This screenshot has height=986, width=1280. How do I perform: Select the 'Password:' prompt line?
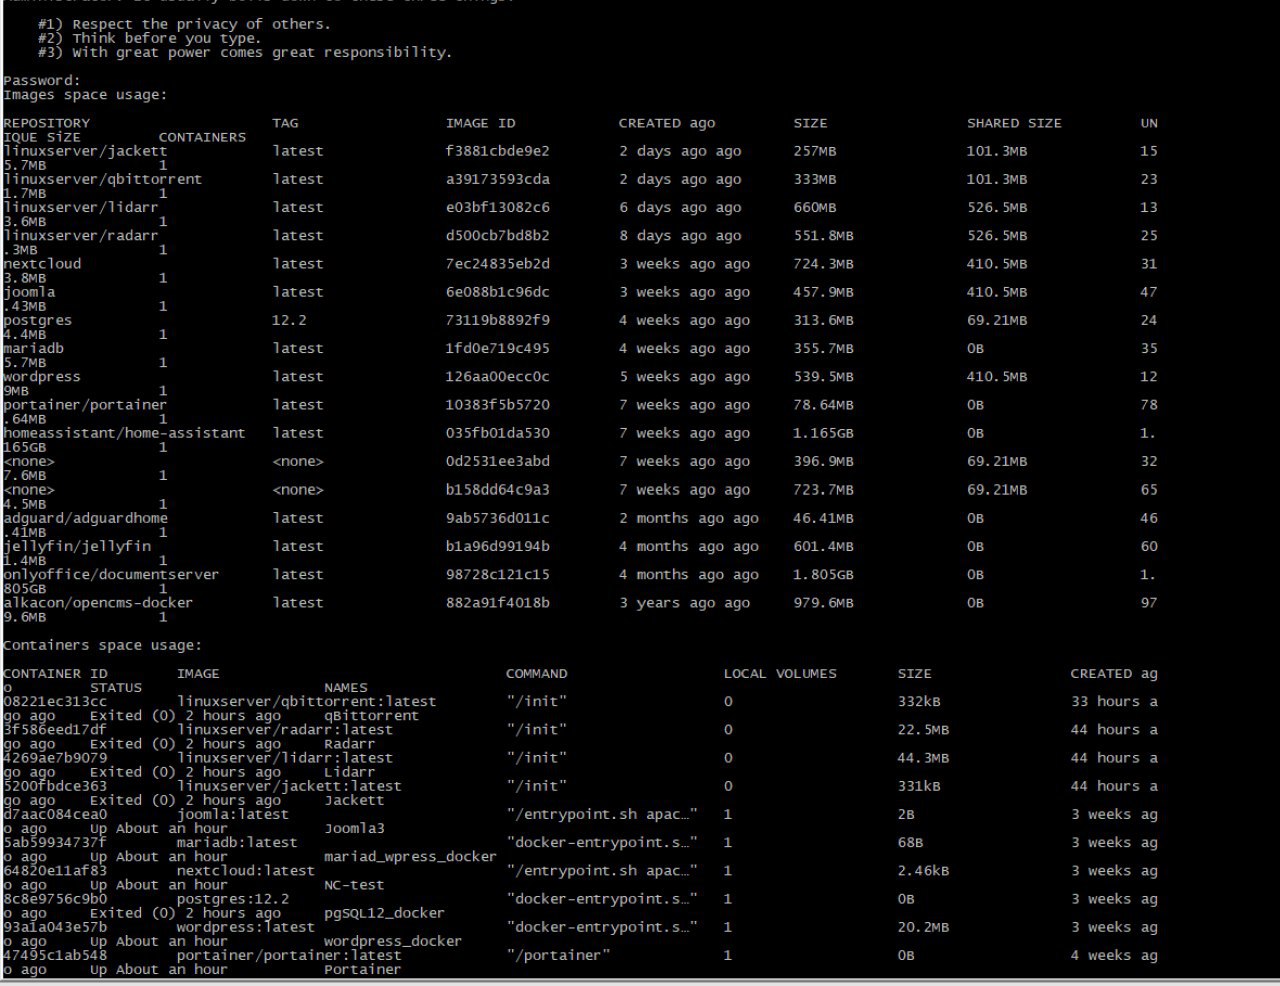42,80
